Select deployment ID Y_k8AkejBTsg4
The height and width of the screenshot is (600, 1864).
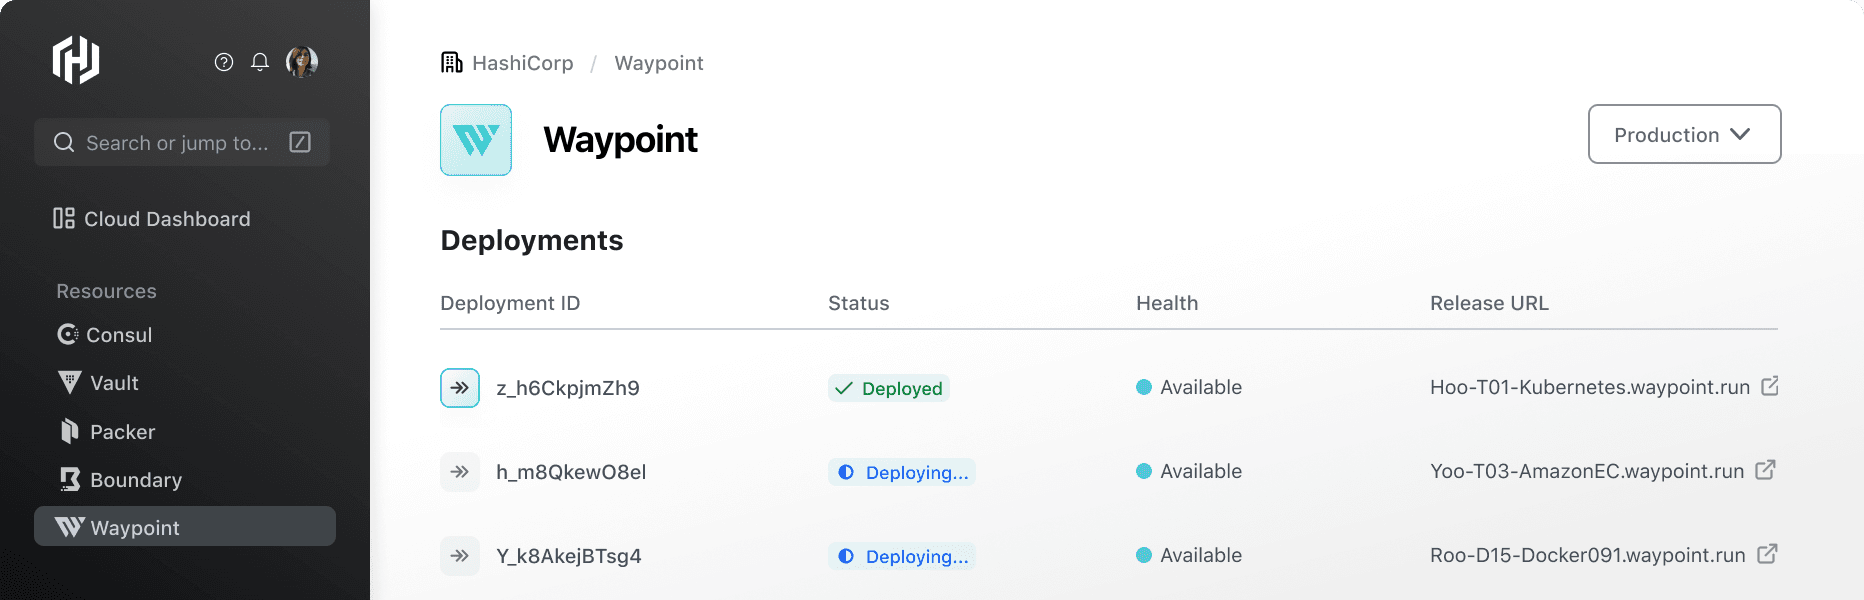pyautogui.click(x=569, y=556)
